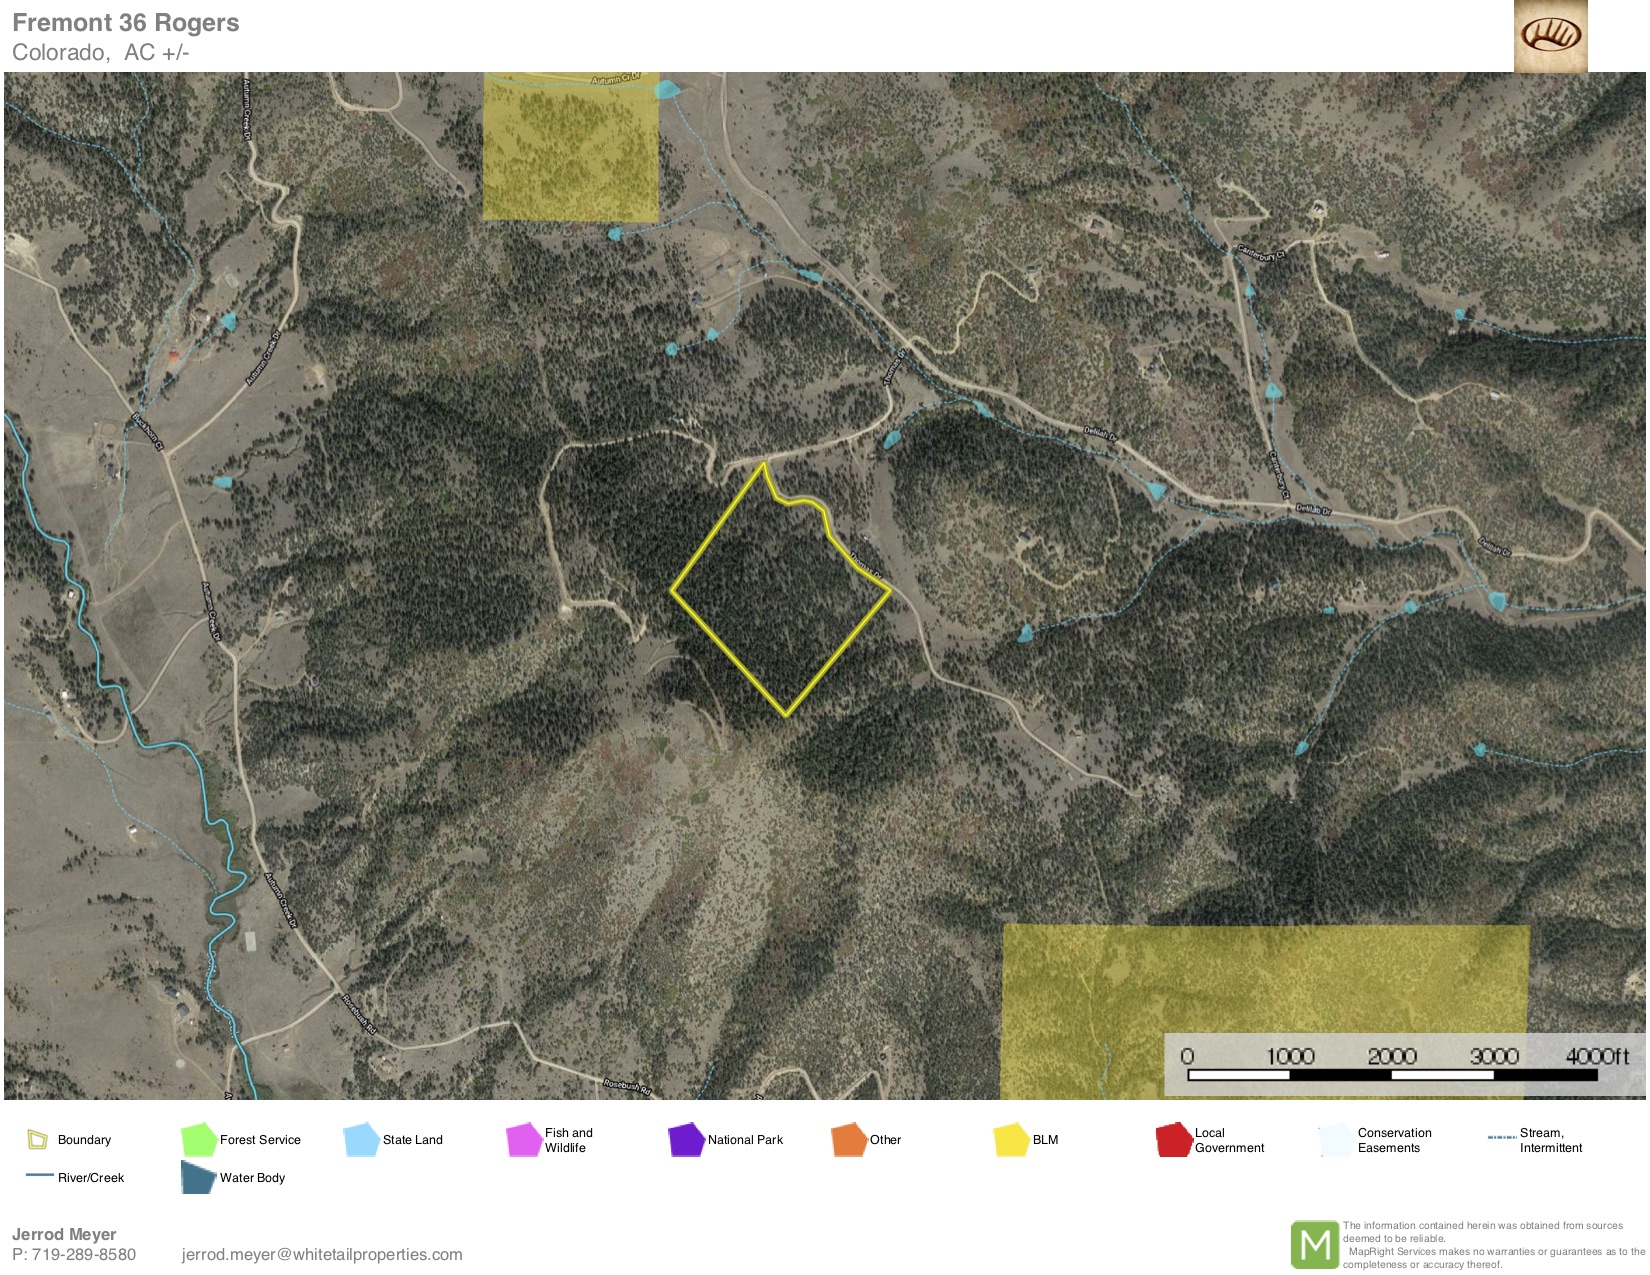Click the River/Creek legend line symbol
This screenshot has width=1650, height=1275.
[x=40, y=1175]
